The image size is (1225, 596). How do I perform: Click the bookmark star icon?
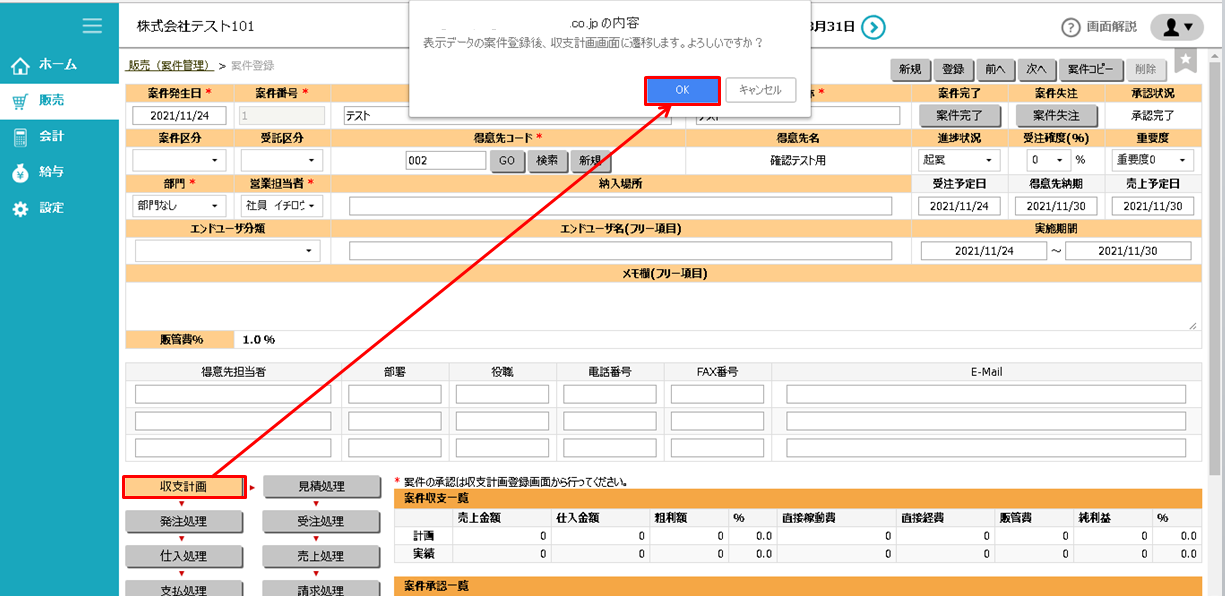pos(1184,61)
